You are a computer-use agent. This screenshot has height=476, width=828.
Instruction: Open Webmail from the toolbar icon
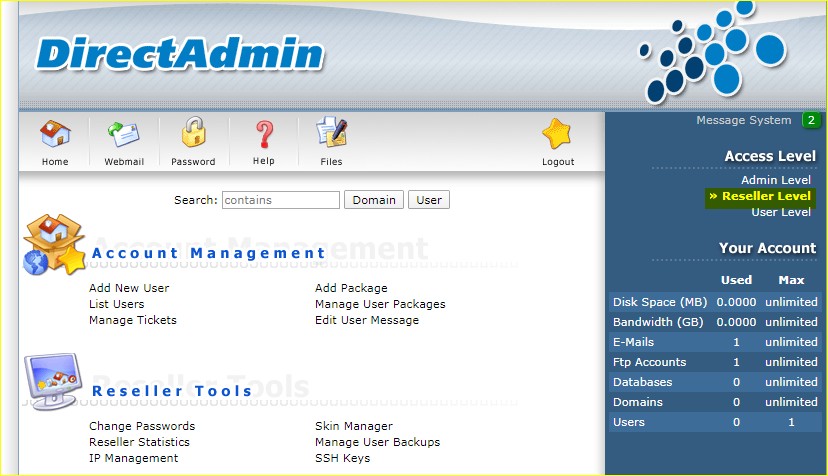(124, 134)
